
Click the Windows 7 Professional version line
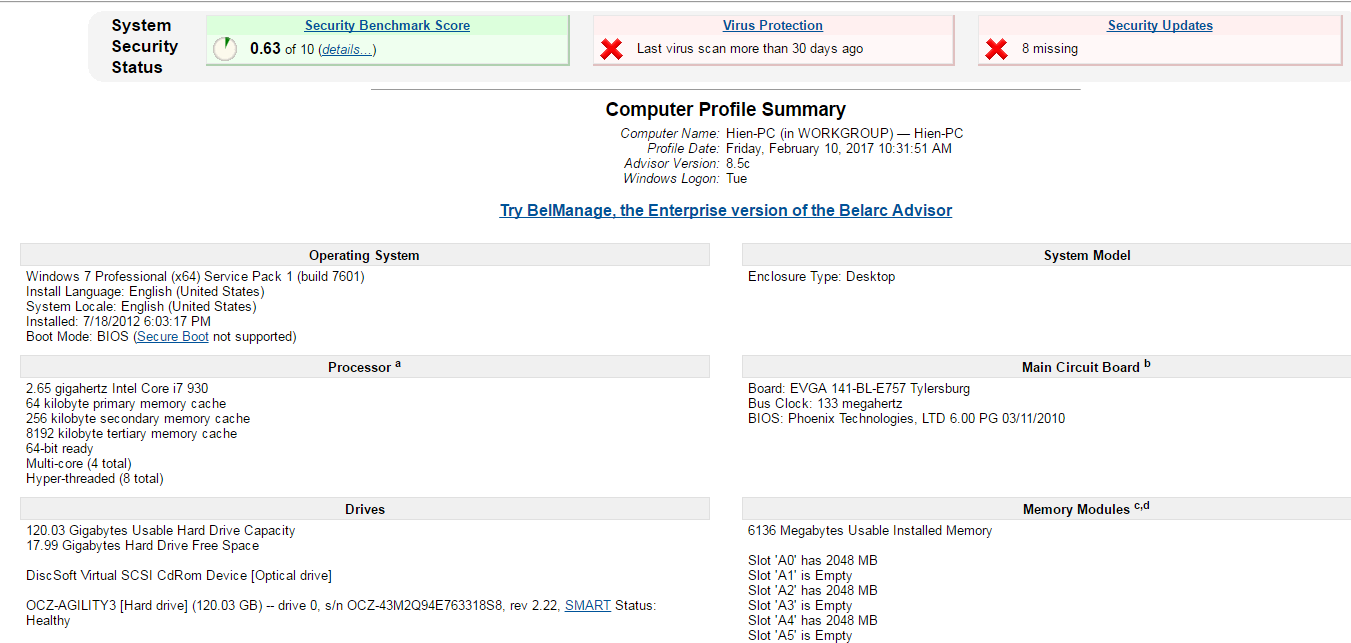point(195,277)
